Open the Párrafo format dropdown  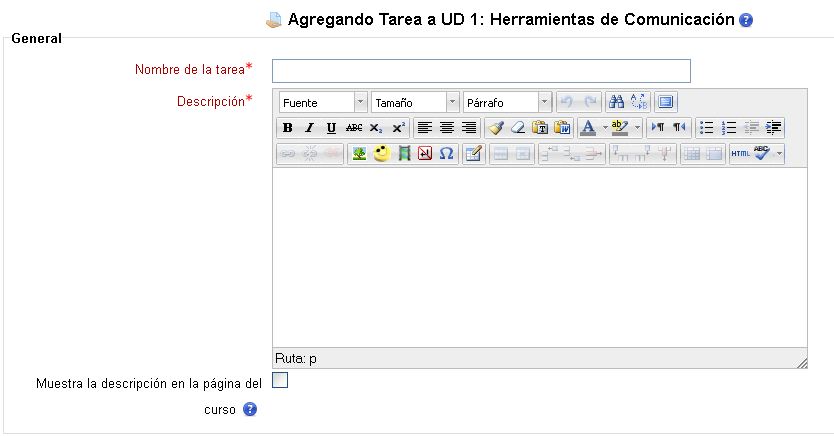544,102
